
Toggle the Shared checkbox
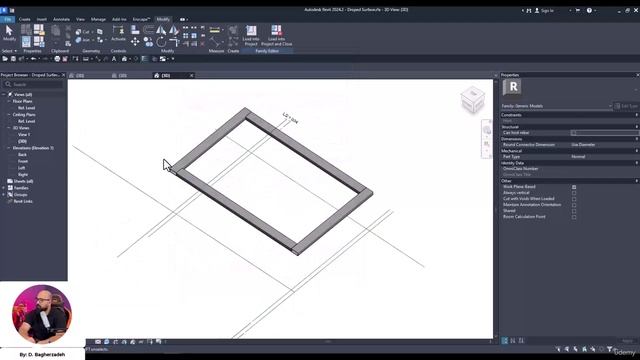point(574,211)
